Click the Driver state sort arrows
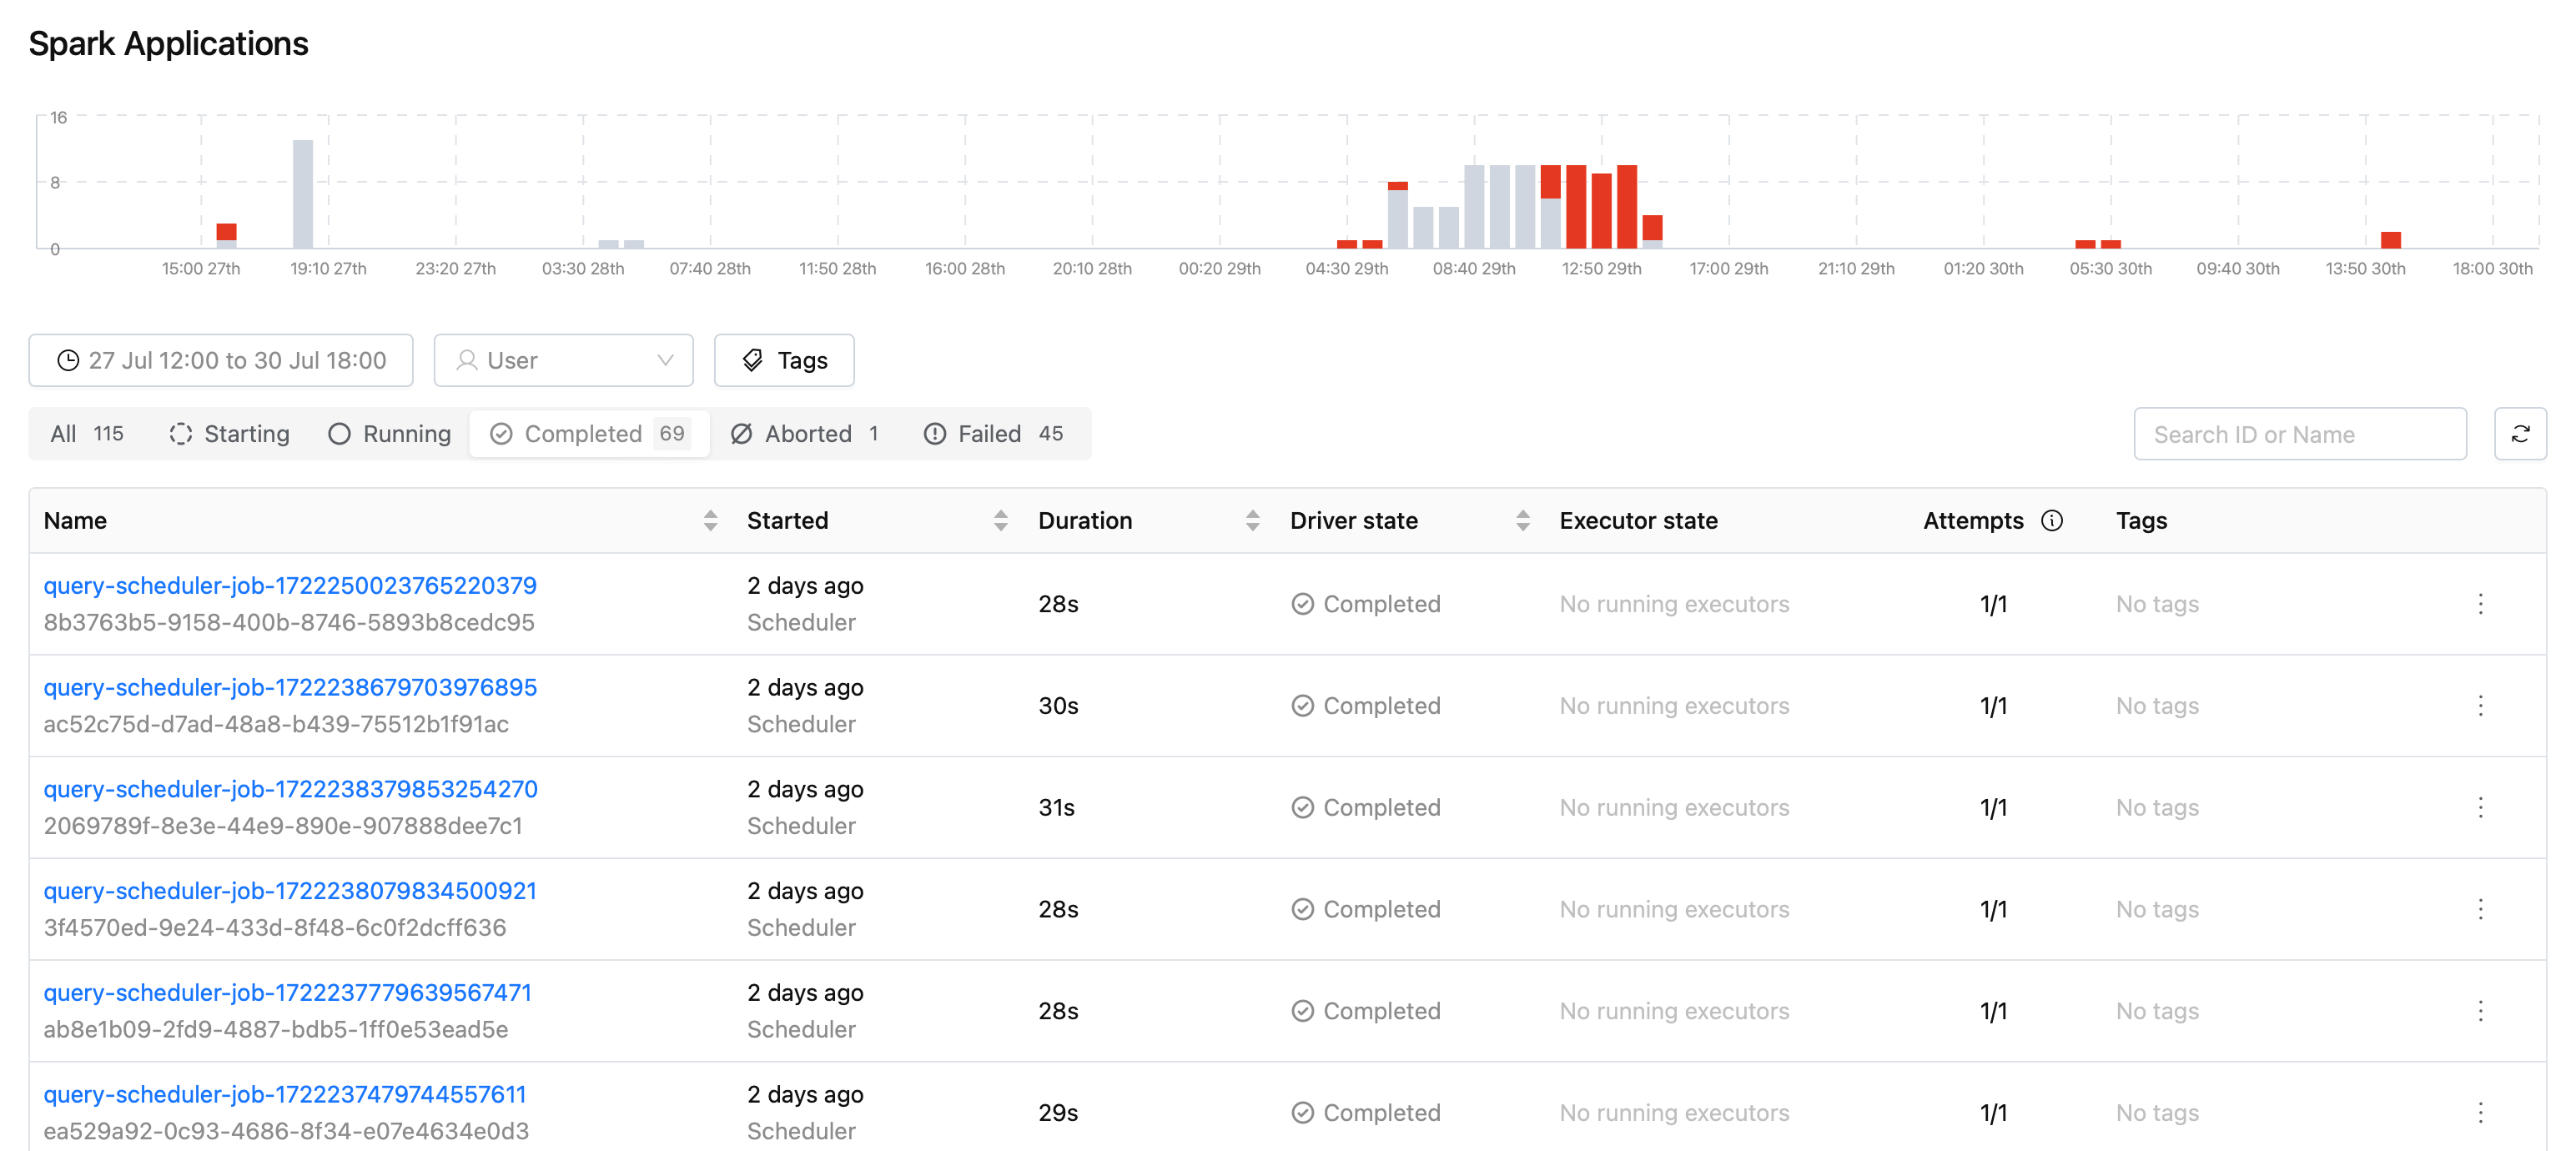 (1522, 521)
